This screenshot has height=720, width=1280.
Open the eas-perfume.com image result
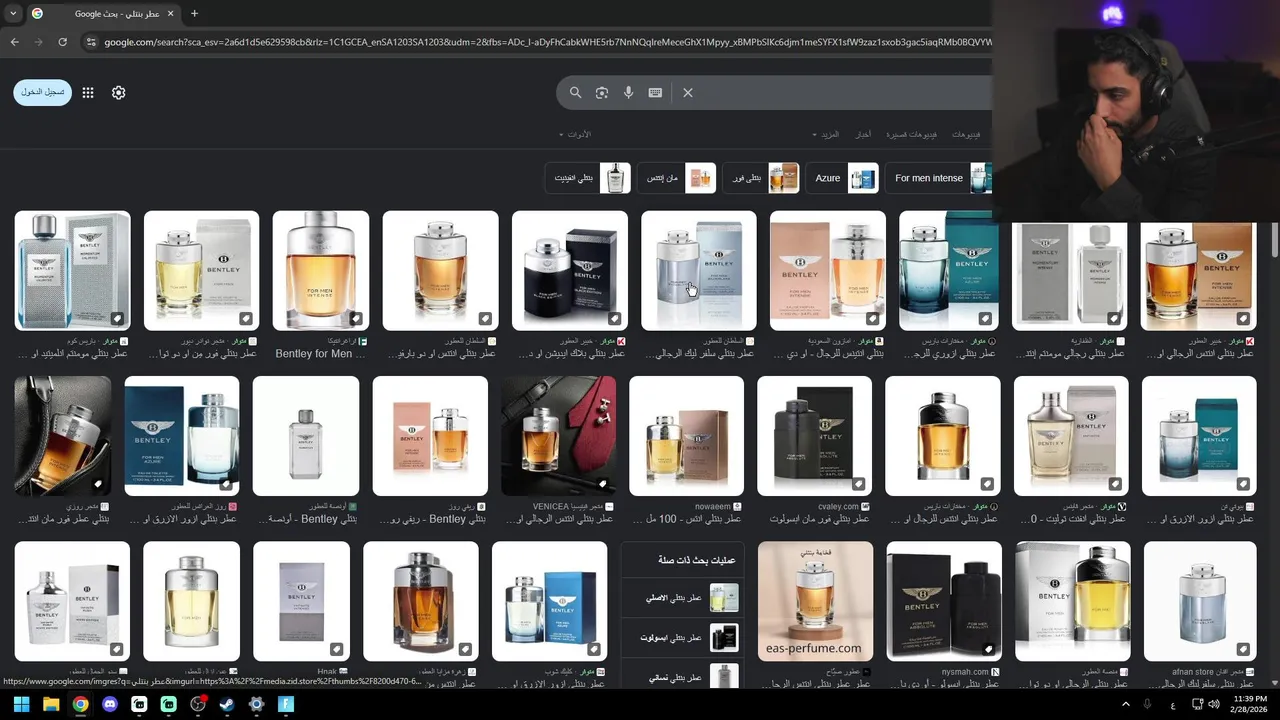pos(815,601)
